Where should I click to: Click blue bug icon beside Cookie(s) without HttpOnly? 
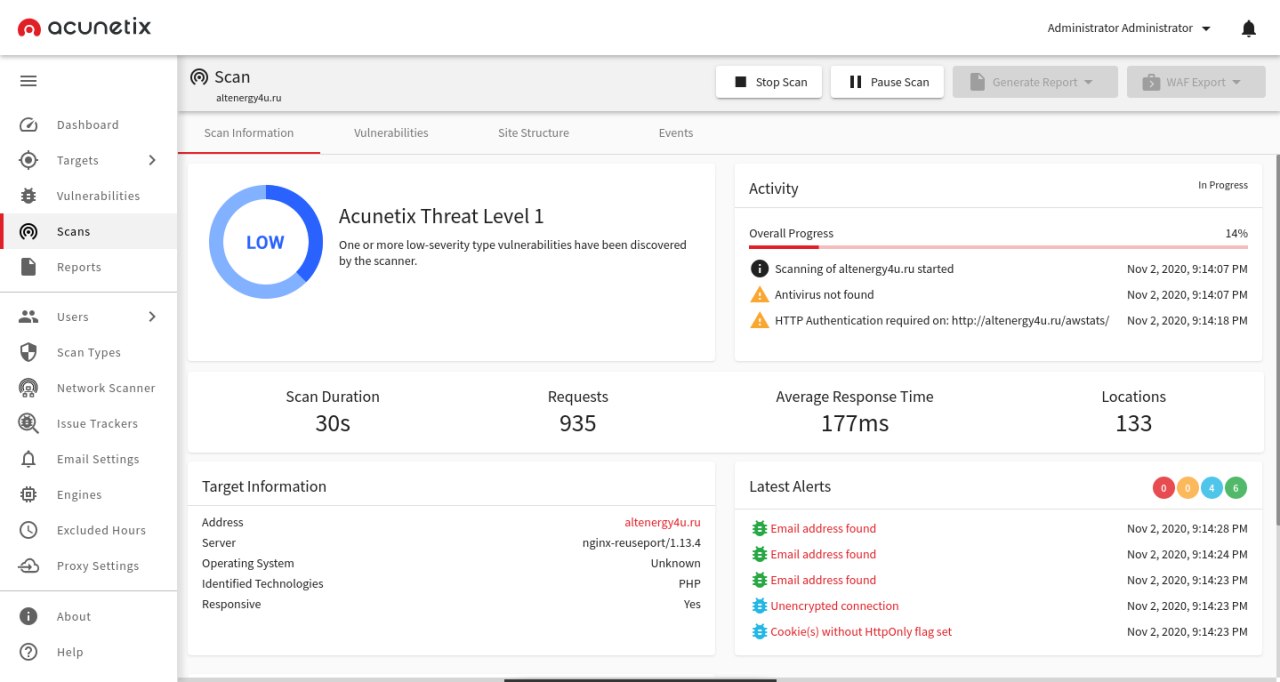click(759, 632)
